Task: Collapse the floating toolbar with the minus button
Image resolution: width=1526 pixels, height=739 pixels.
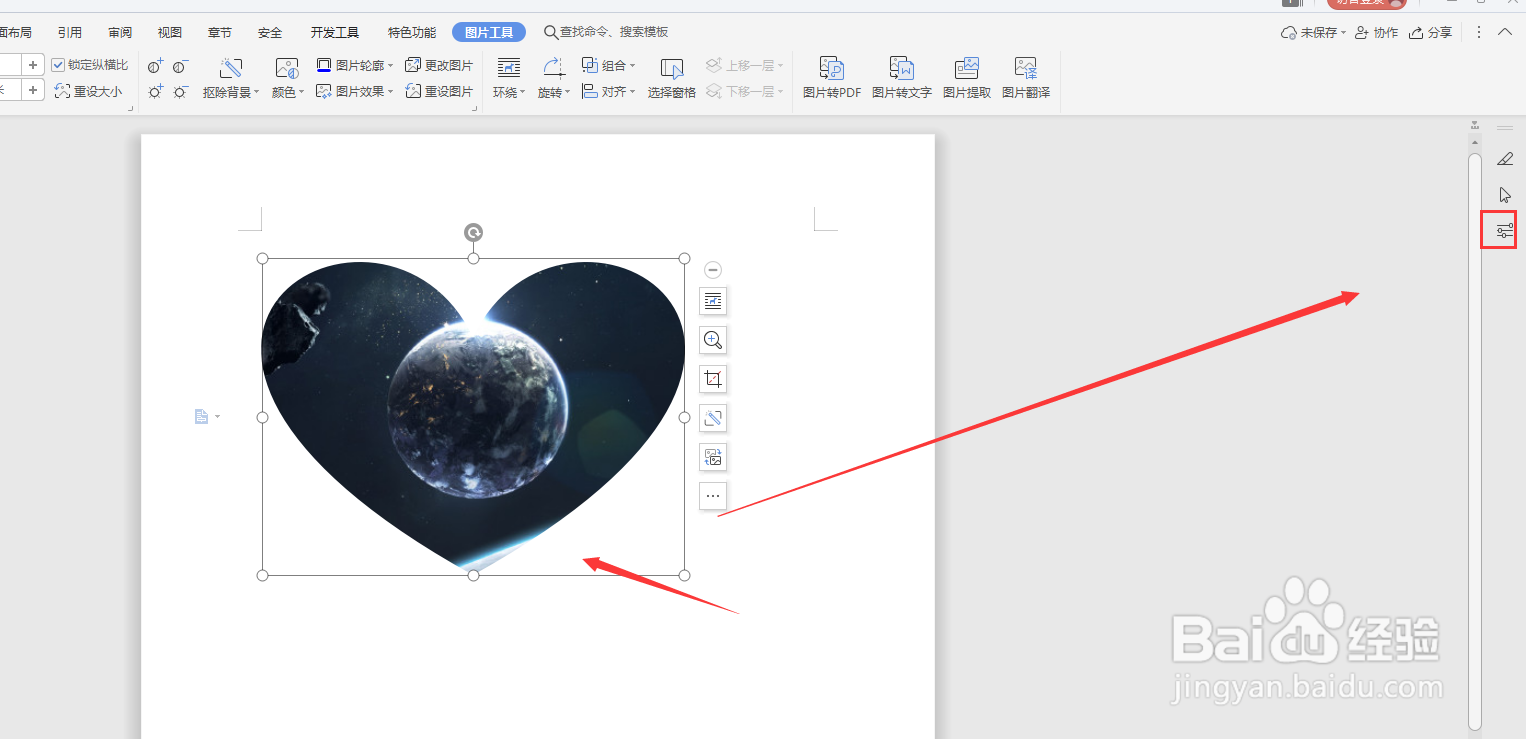Action: (713, 269)
